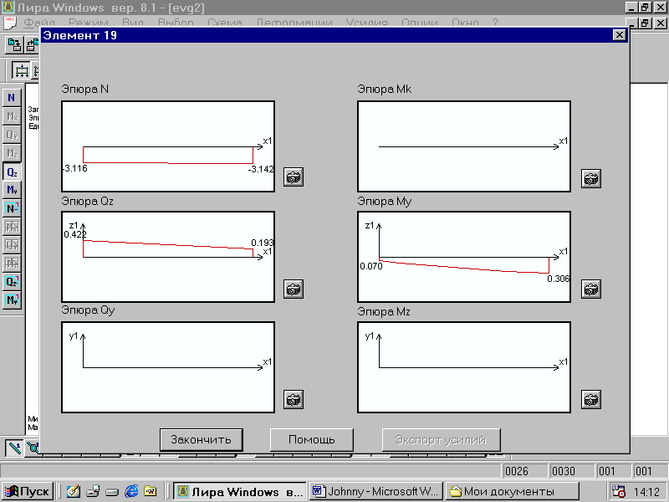Click the system tray icon beside the clock

pyautogui.click(x=619, y=491)
